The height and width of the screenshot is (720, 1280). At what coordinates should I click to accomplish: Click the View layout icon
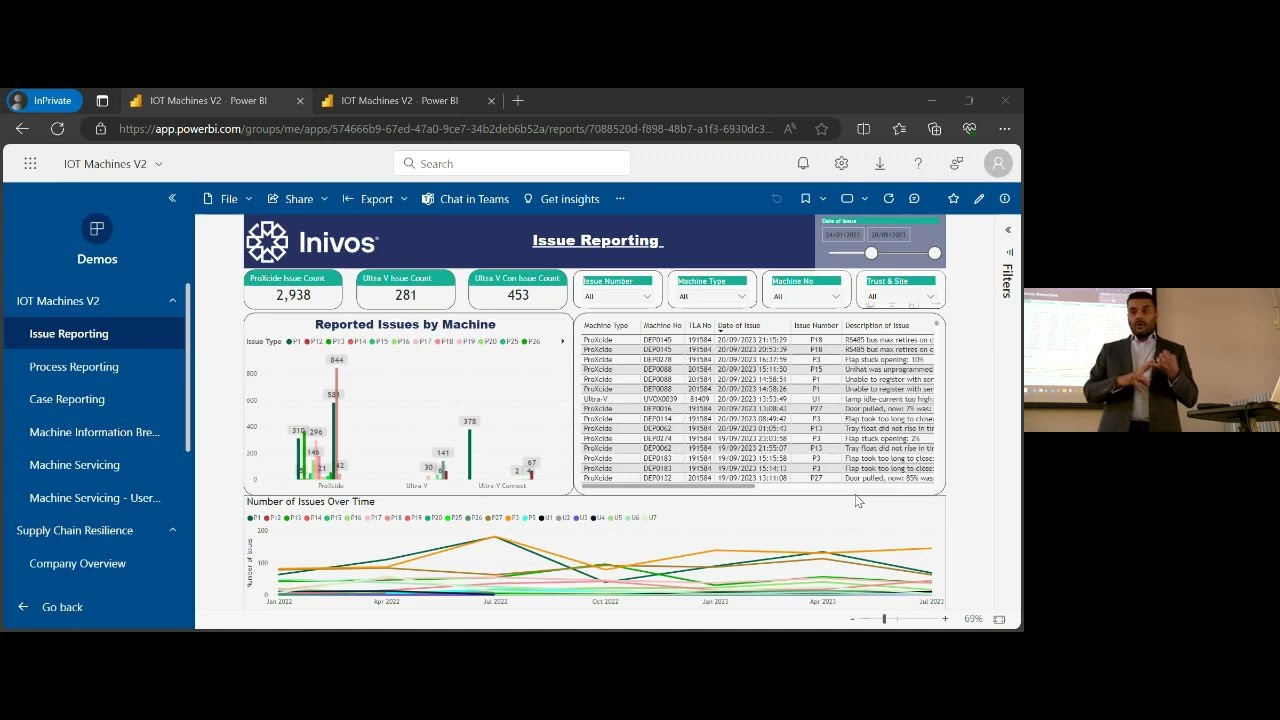(847, 199)
